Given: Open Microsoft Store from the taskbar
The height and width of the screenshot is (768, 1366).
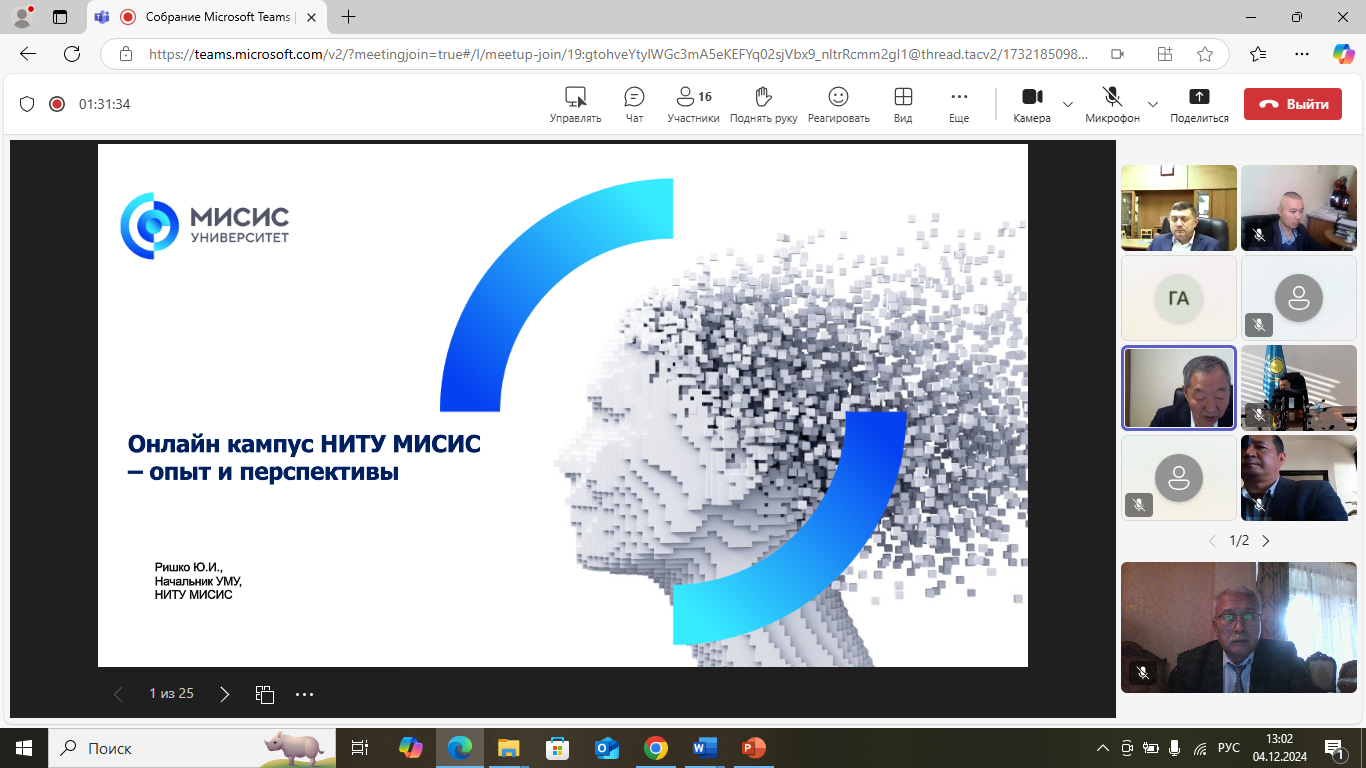Looking at the screenshot, I should (557, 748).
